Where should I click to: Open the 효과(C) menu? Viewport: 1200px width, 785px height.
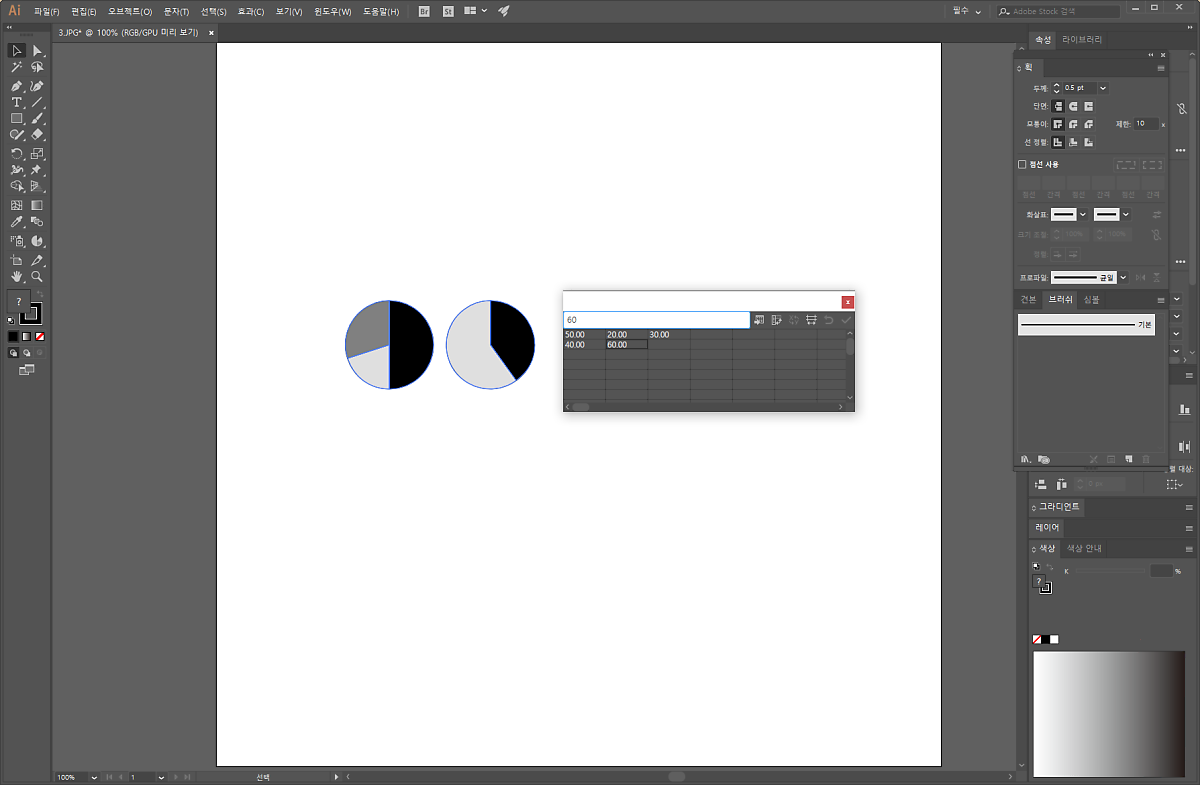(251, 12)
